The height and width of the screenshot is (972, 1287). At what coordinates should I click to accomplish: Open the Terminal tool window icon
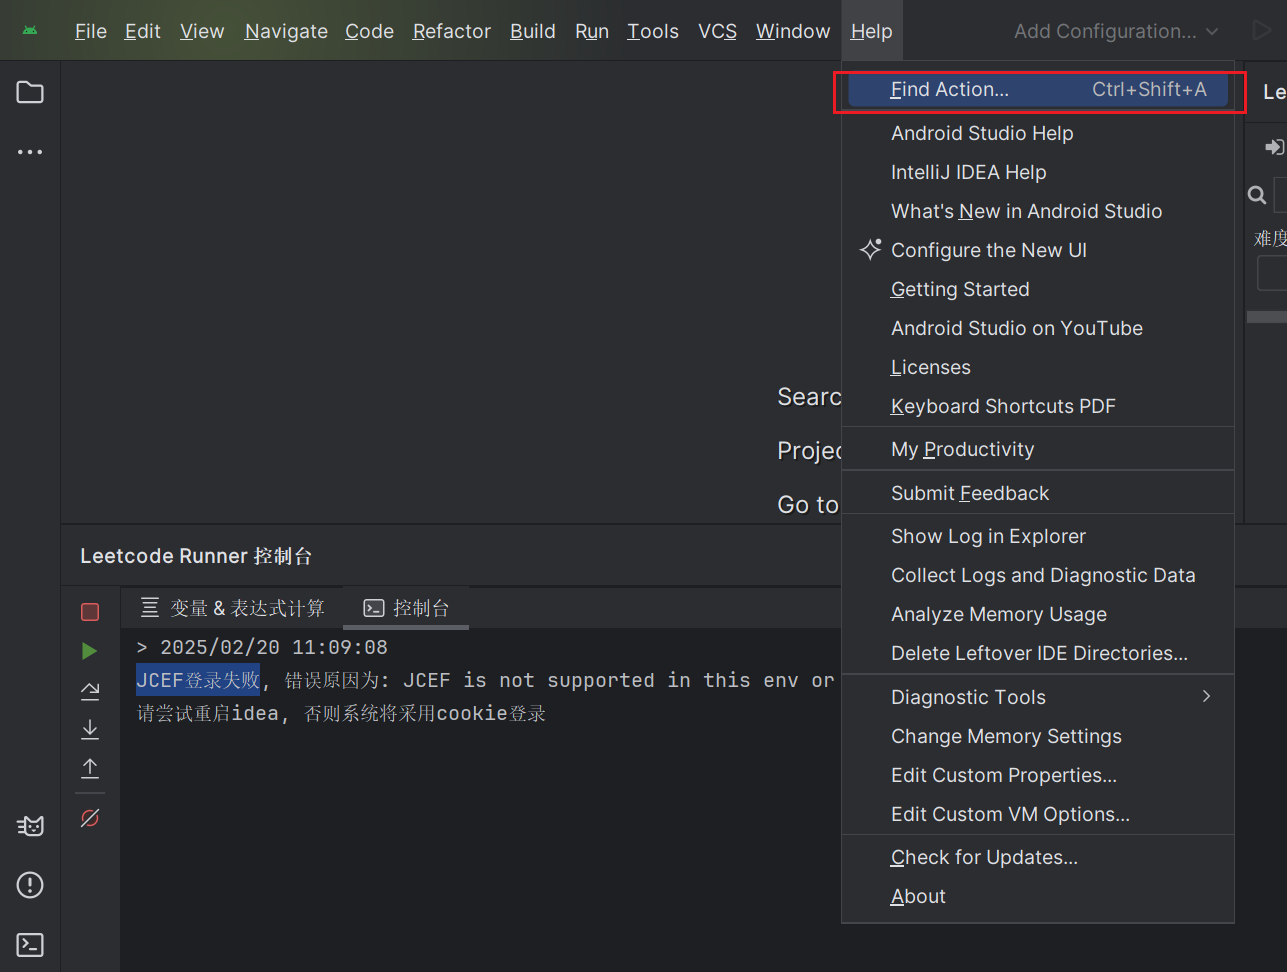(30, 945)
